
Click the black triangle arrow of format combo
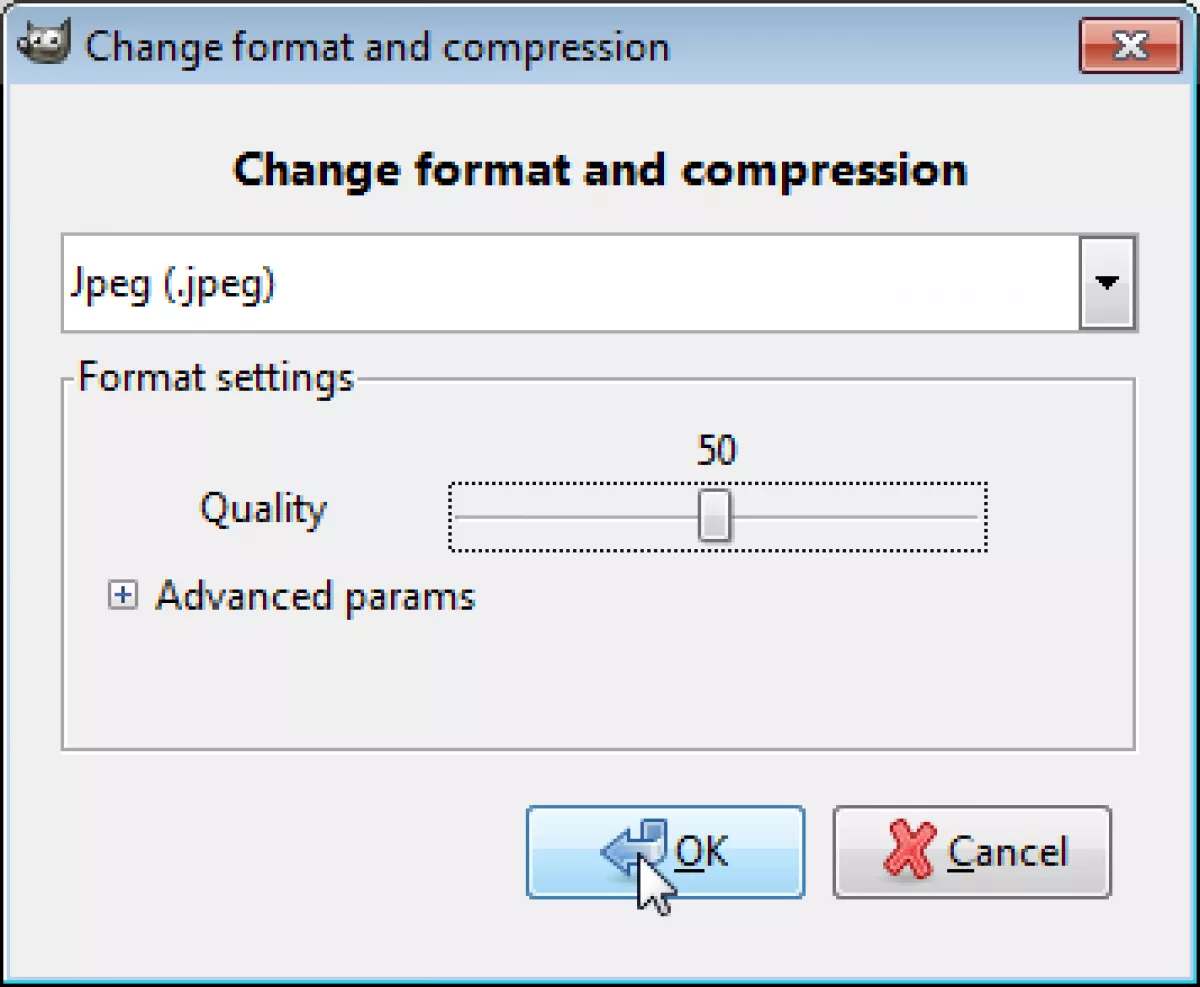click(x=1106, y=283)
